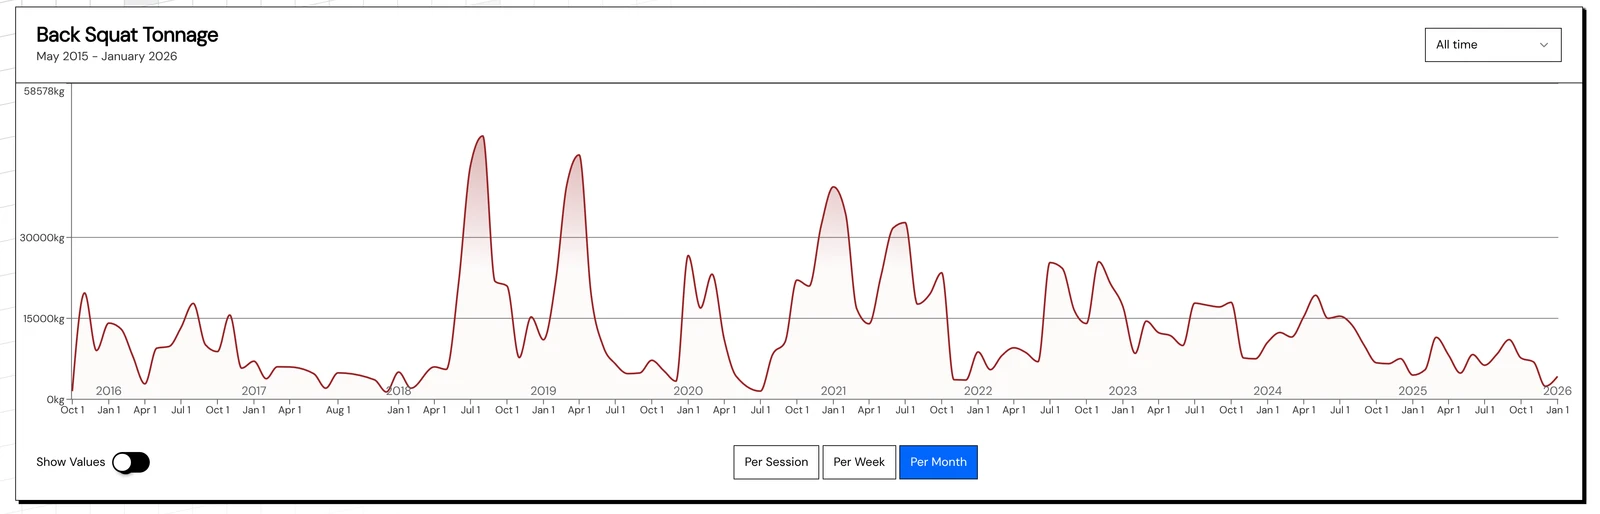Toggle the Show Values switch
This screenshot has width=1600, height=514.
131,462
